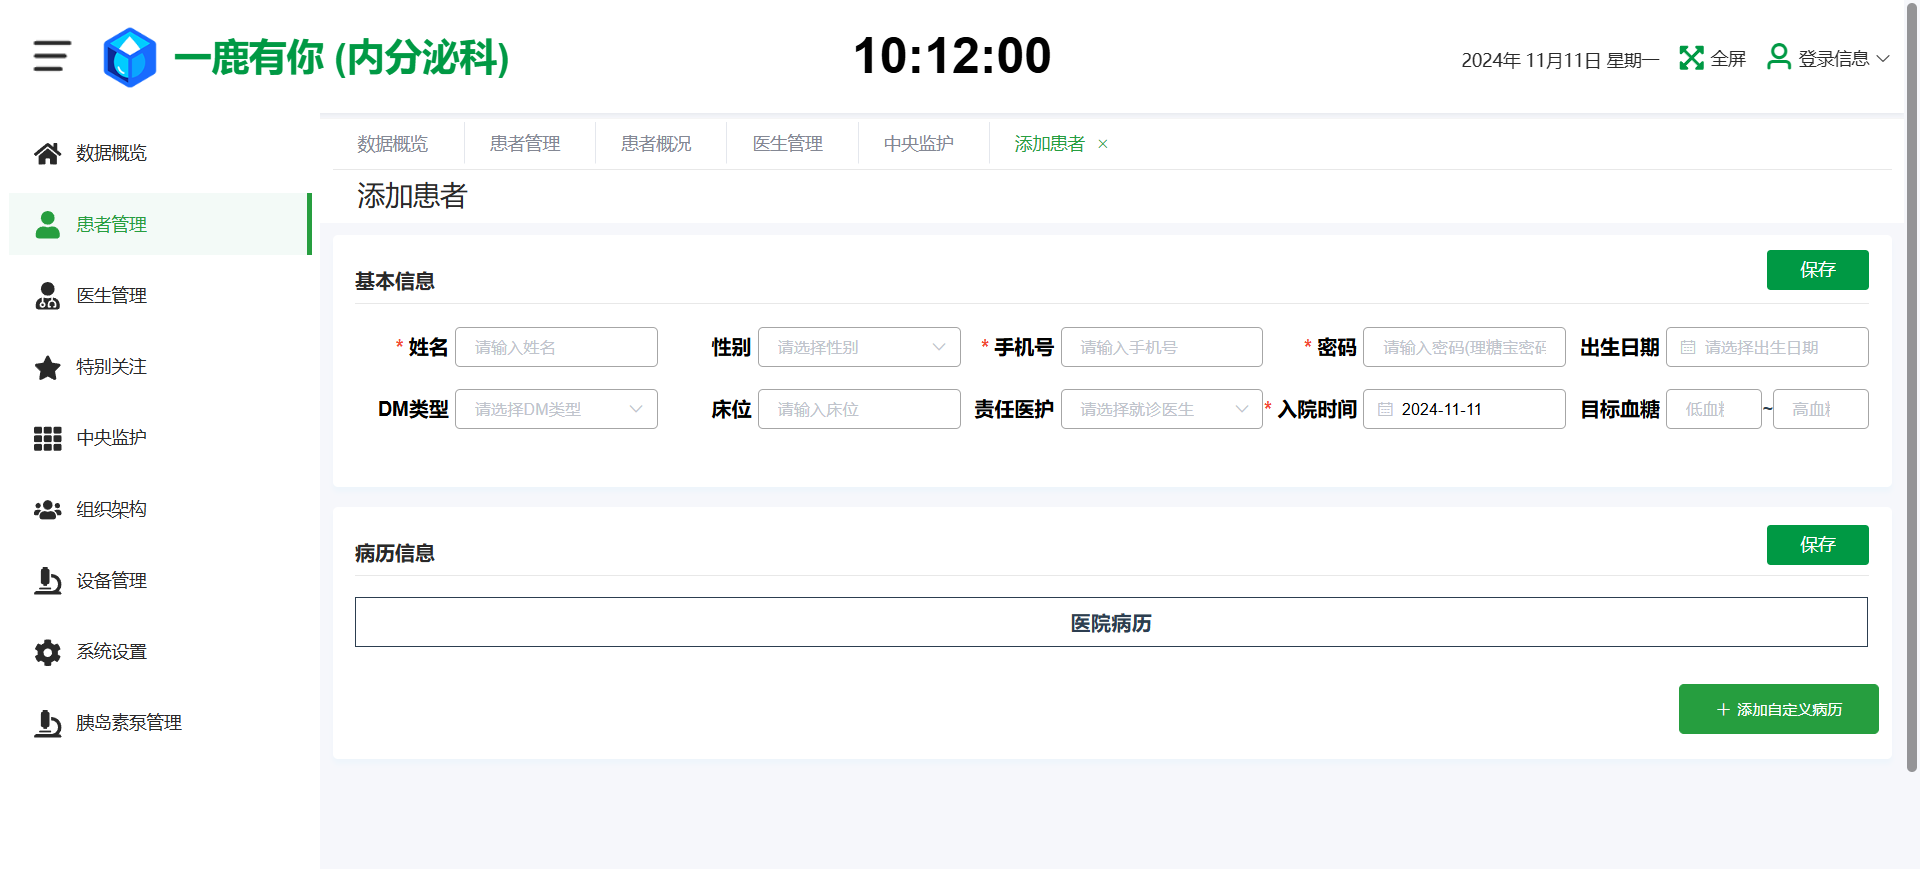
Task: Open 患者管理 in the sidebar
Action: pos(160,224)
